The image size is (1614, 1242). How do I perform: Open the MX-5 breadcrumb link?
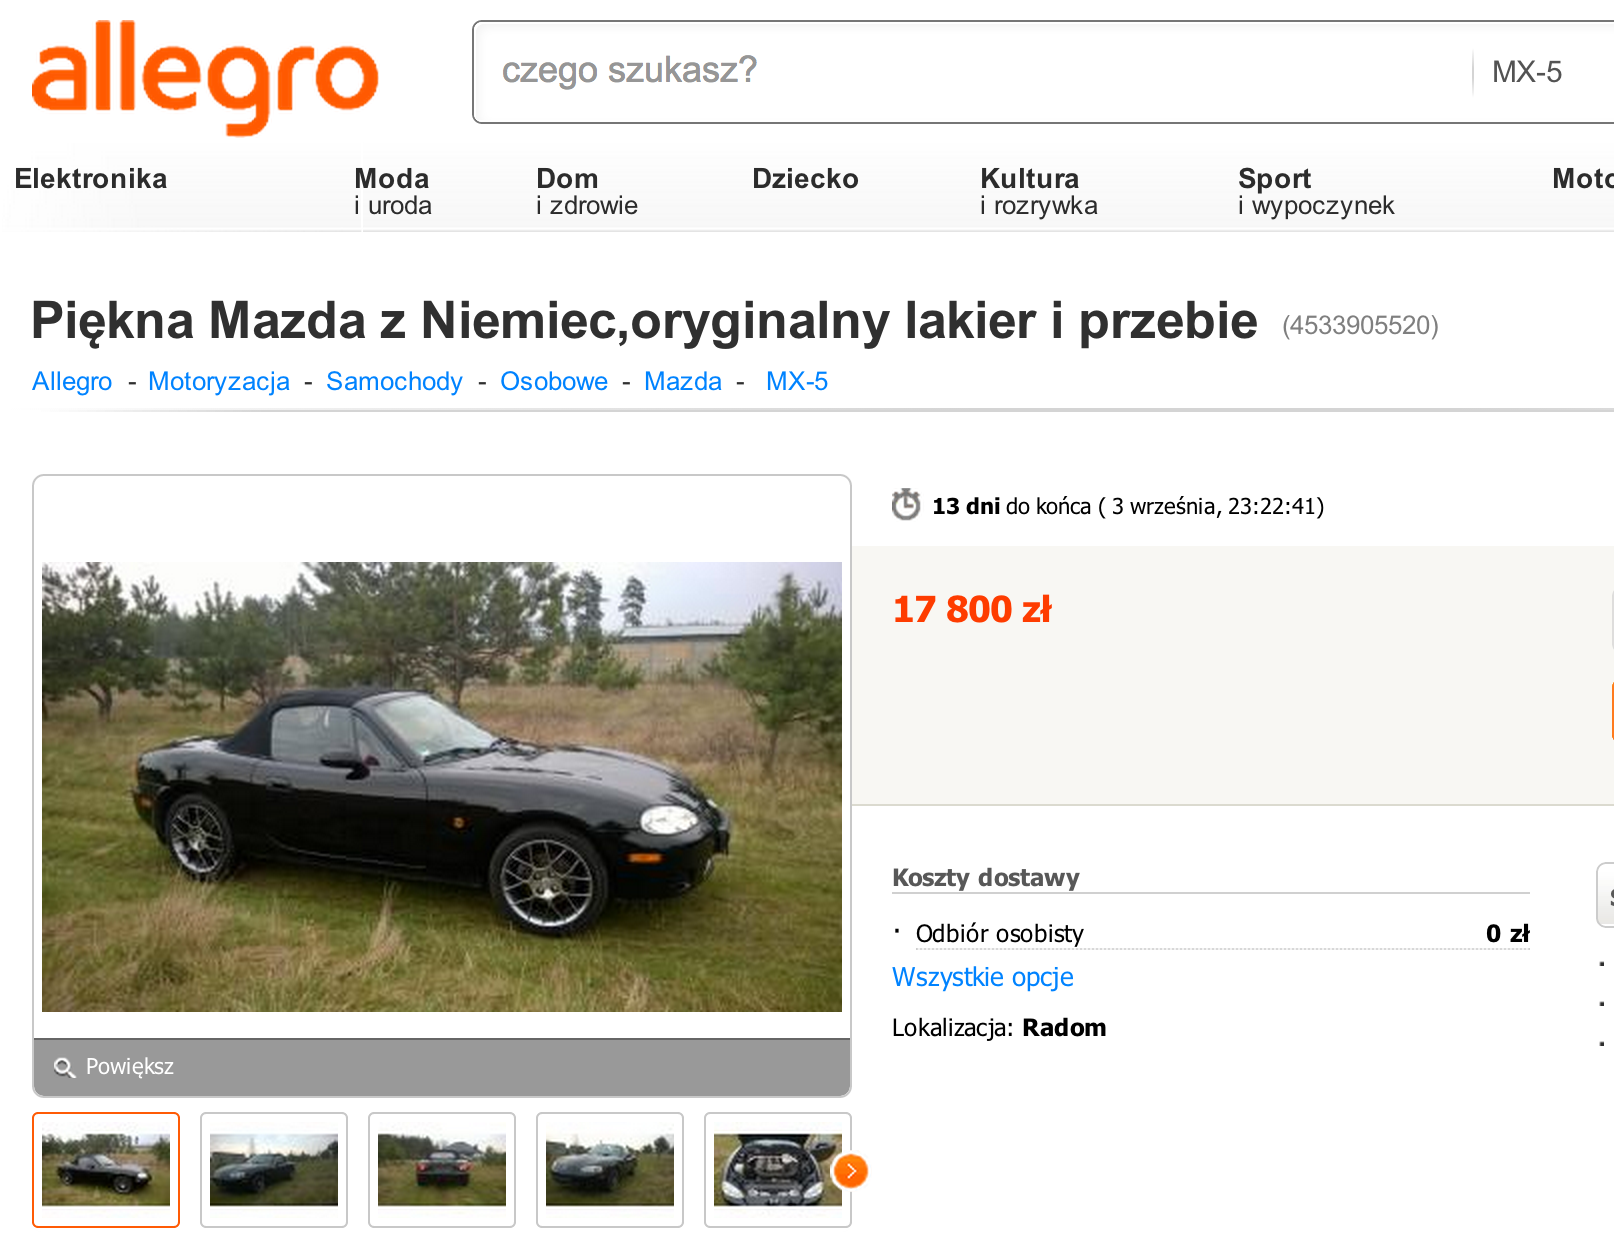[x=797, y=381]
